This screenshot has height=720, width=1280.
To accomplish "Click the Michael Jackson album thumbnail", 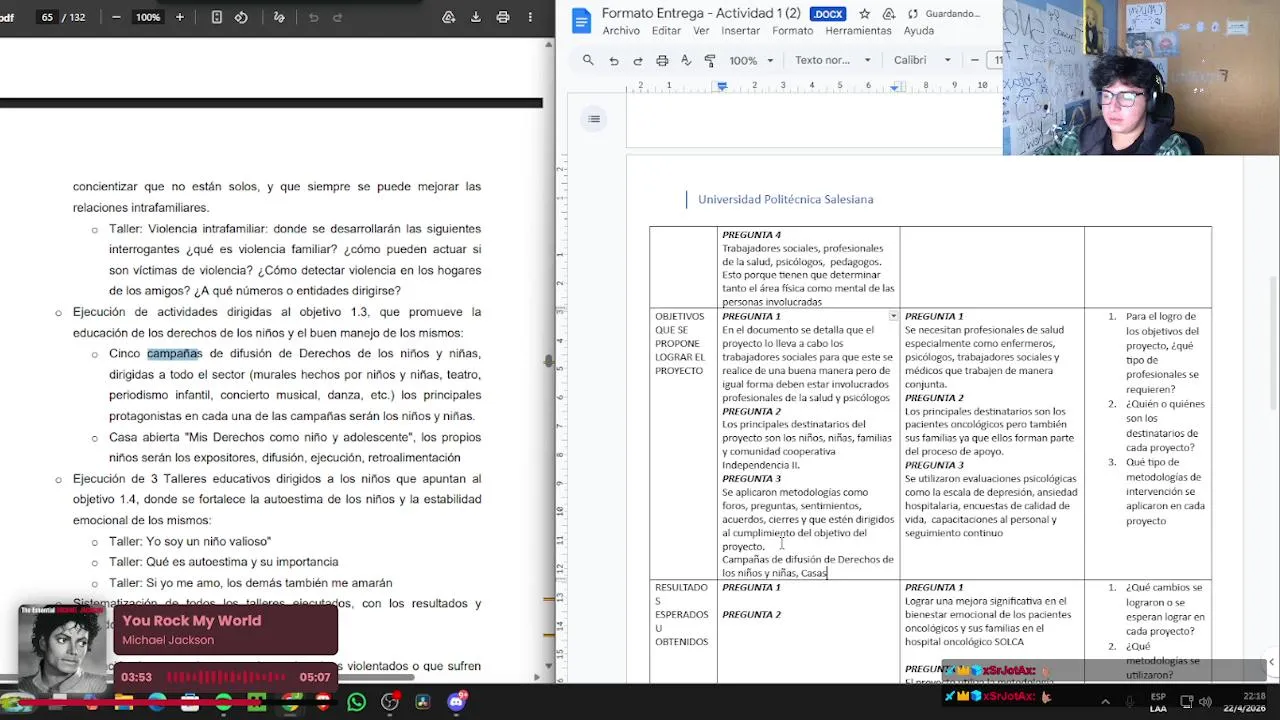I will coord(62,648).
